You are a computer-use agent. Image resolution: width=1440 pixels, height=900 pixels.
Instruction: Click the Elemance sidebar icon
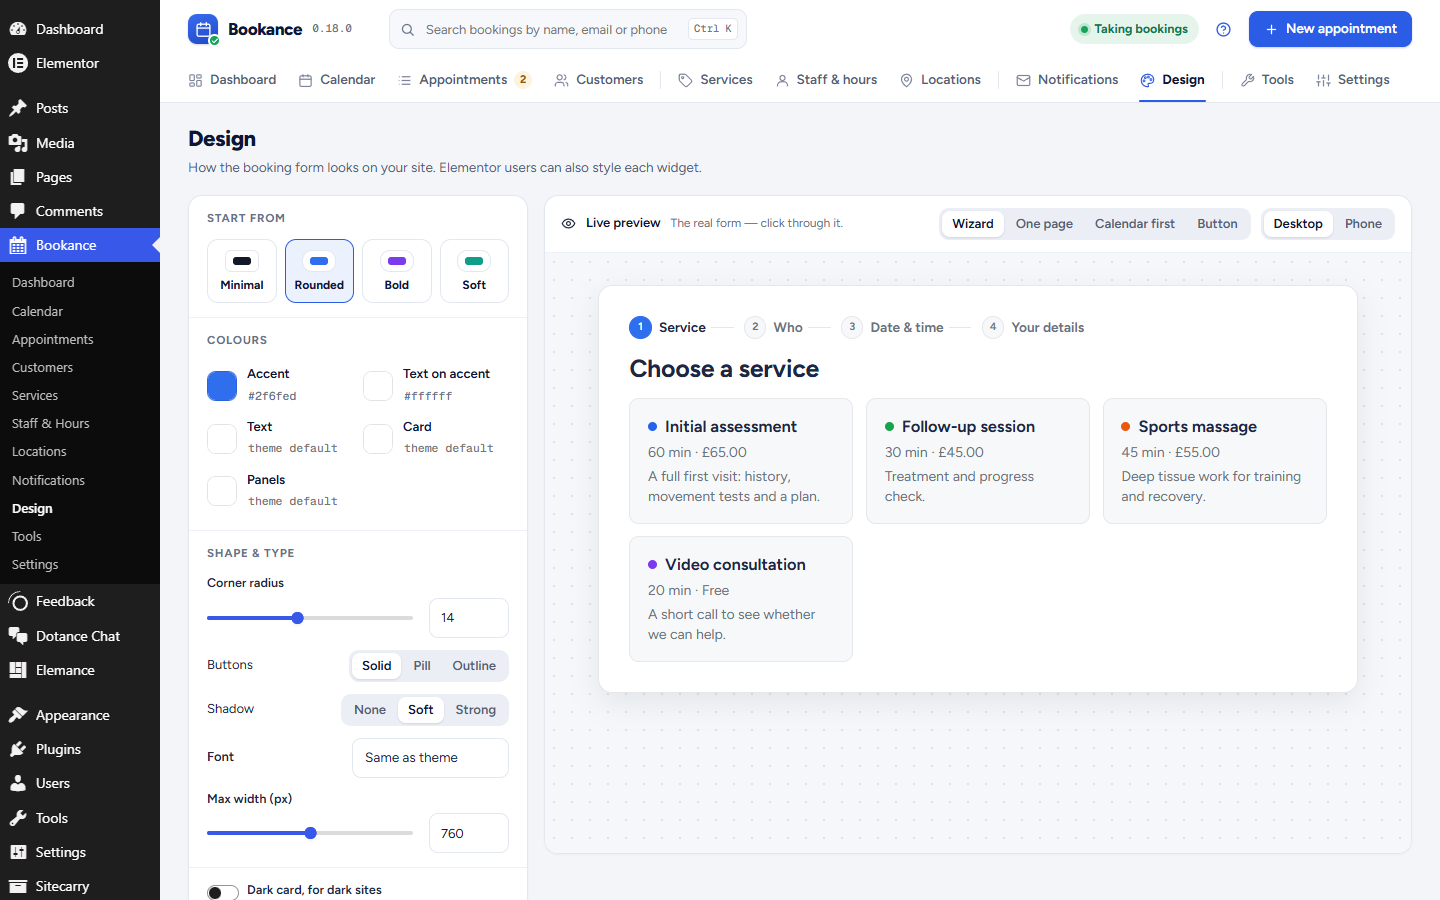tap(18, 670)
